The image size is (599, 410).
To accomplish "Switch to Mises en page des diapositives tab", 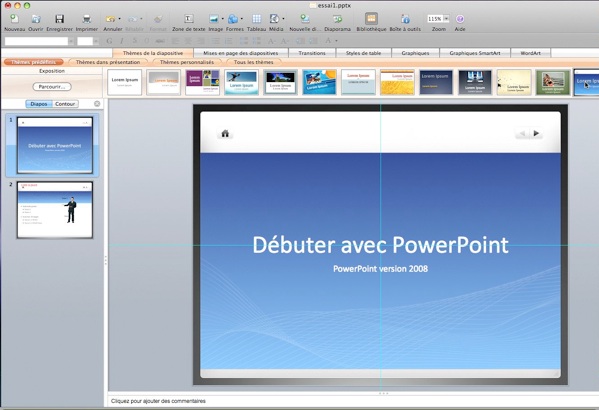I will pyautogui.click(x=241, y=53).
